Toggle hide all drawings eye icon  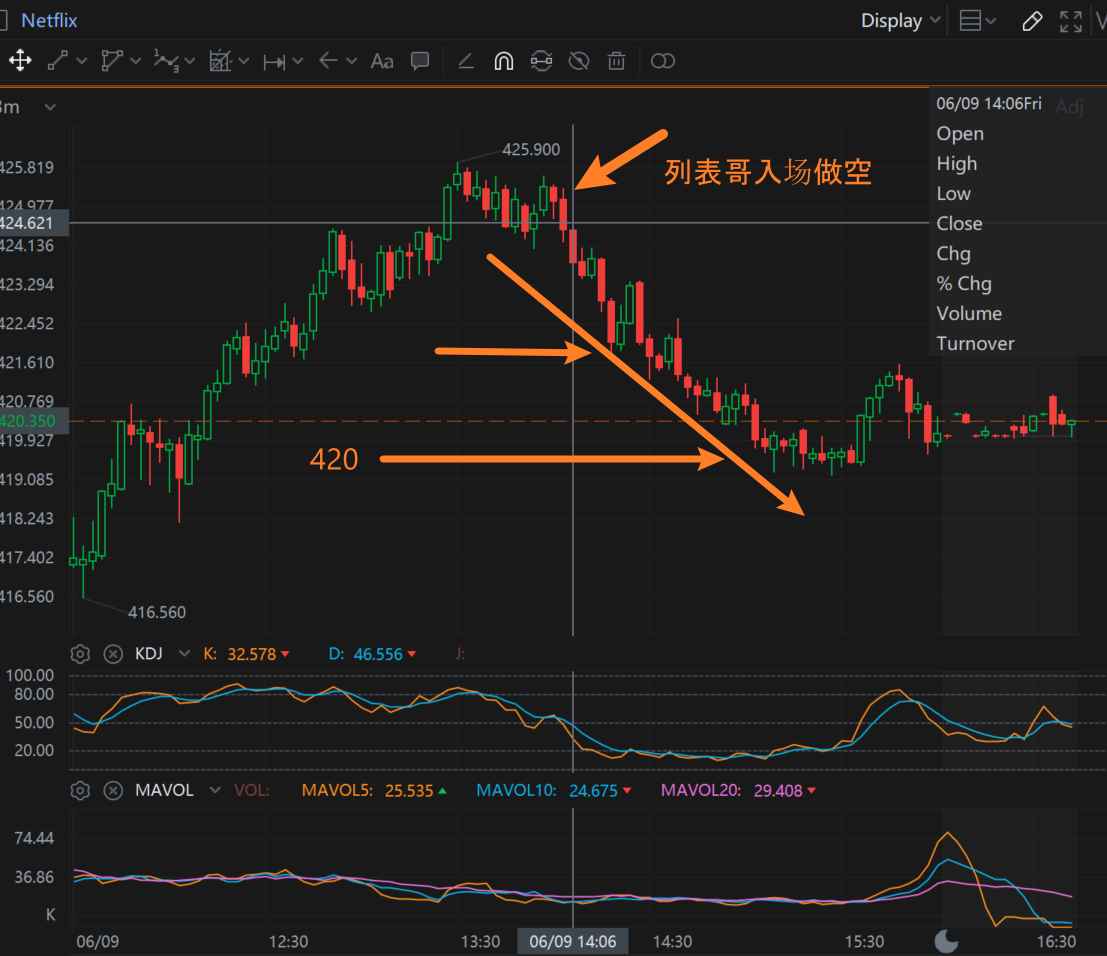coord(578,61)
